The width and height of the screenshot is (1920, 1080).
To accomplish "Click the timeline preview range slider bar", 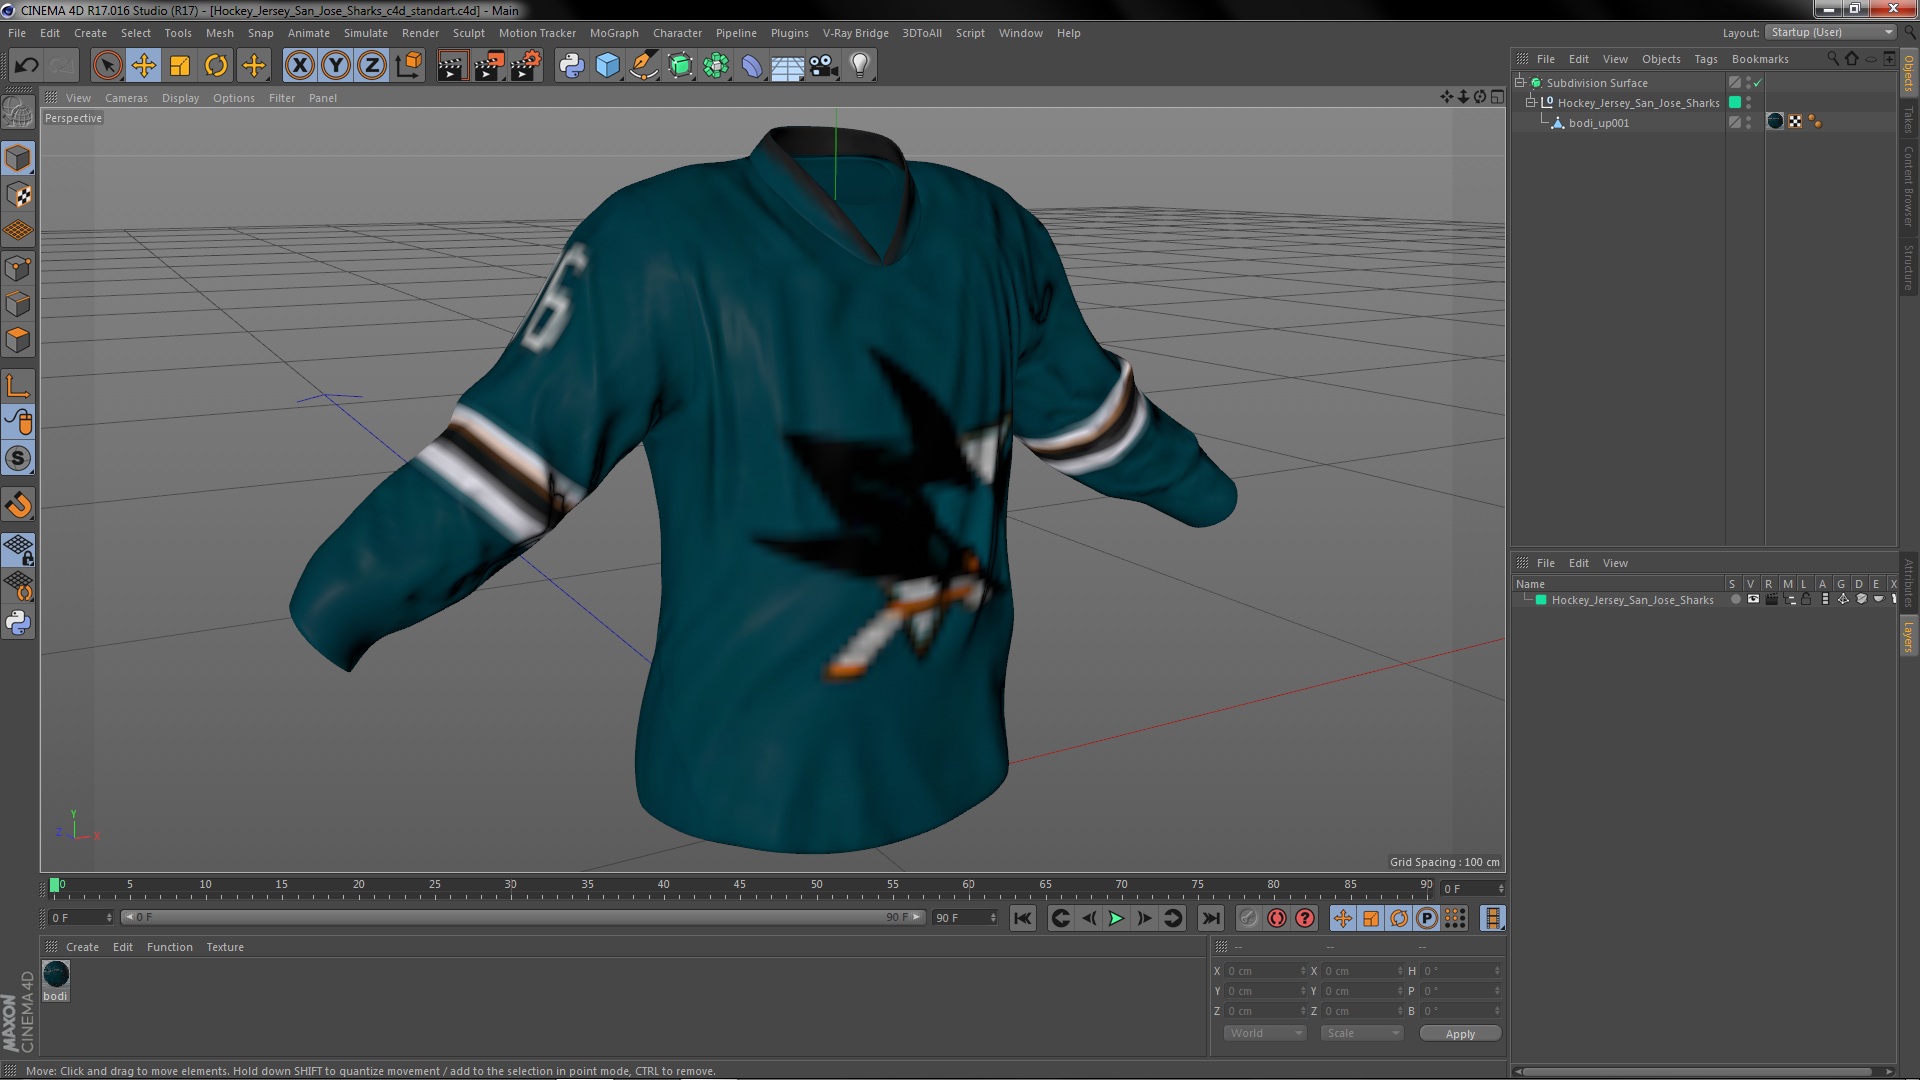I will (x=523, y=917).
